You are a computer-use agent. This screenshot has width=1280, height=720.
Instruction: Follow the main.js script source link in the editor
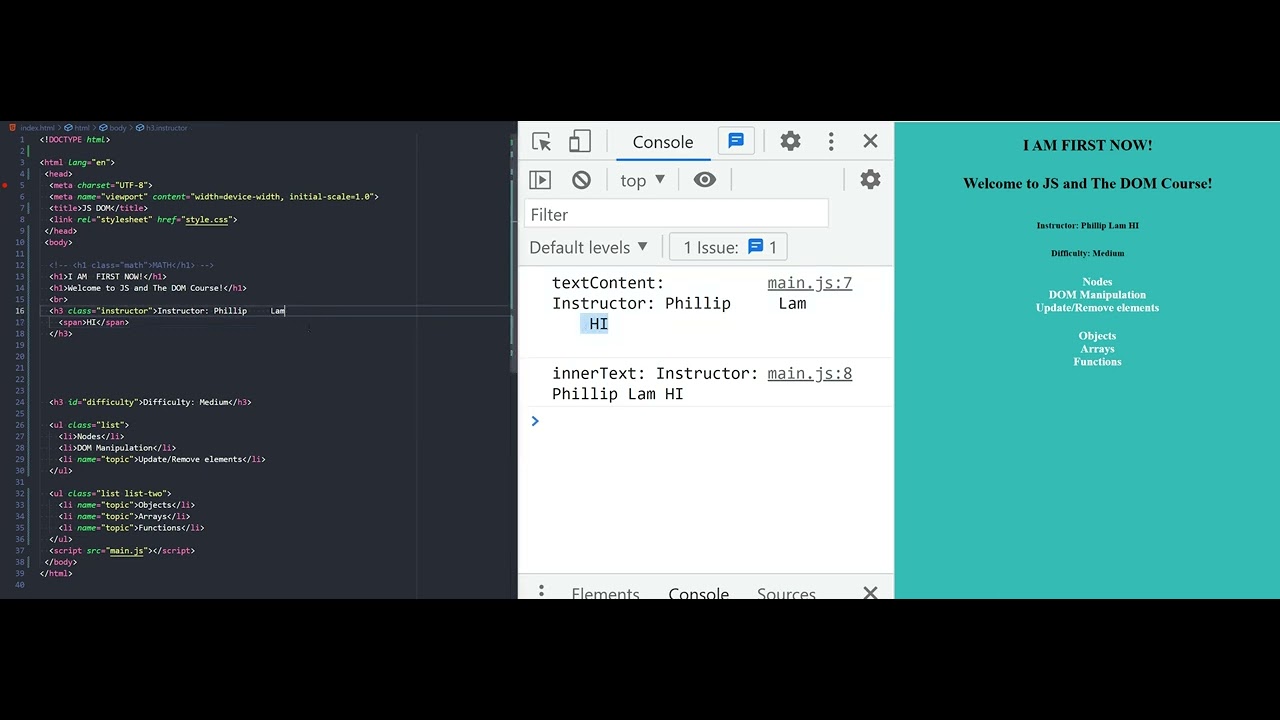click(x=127, y=550)
